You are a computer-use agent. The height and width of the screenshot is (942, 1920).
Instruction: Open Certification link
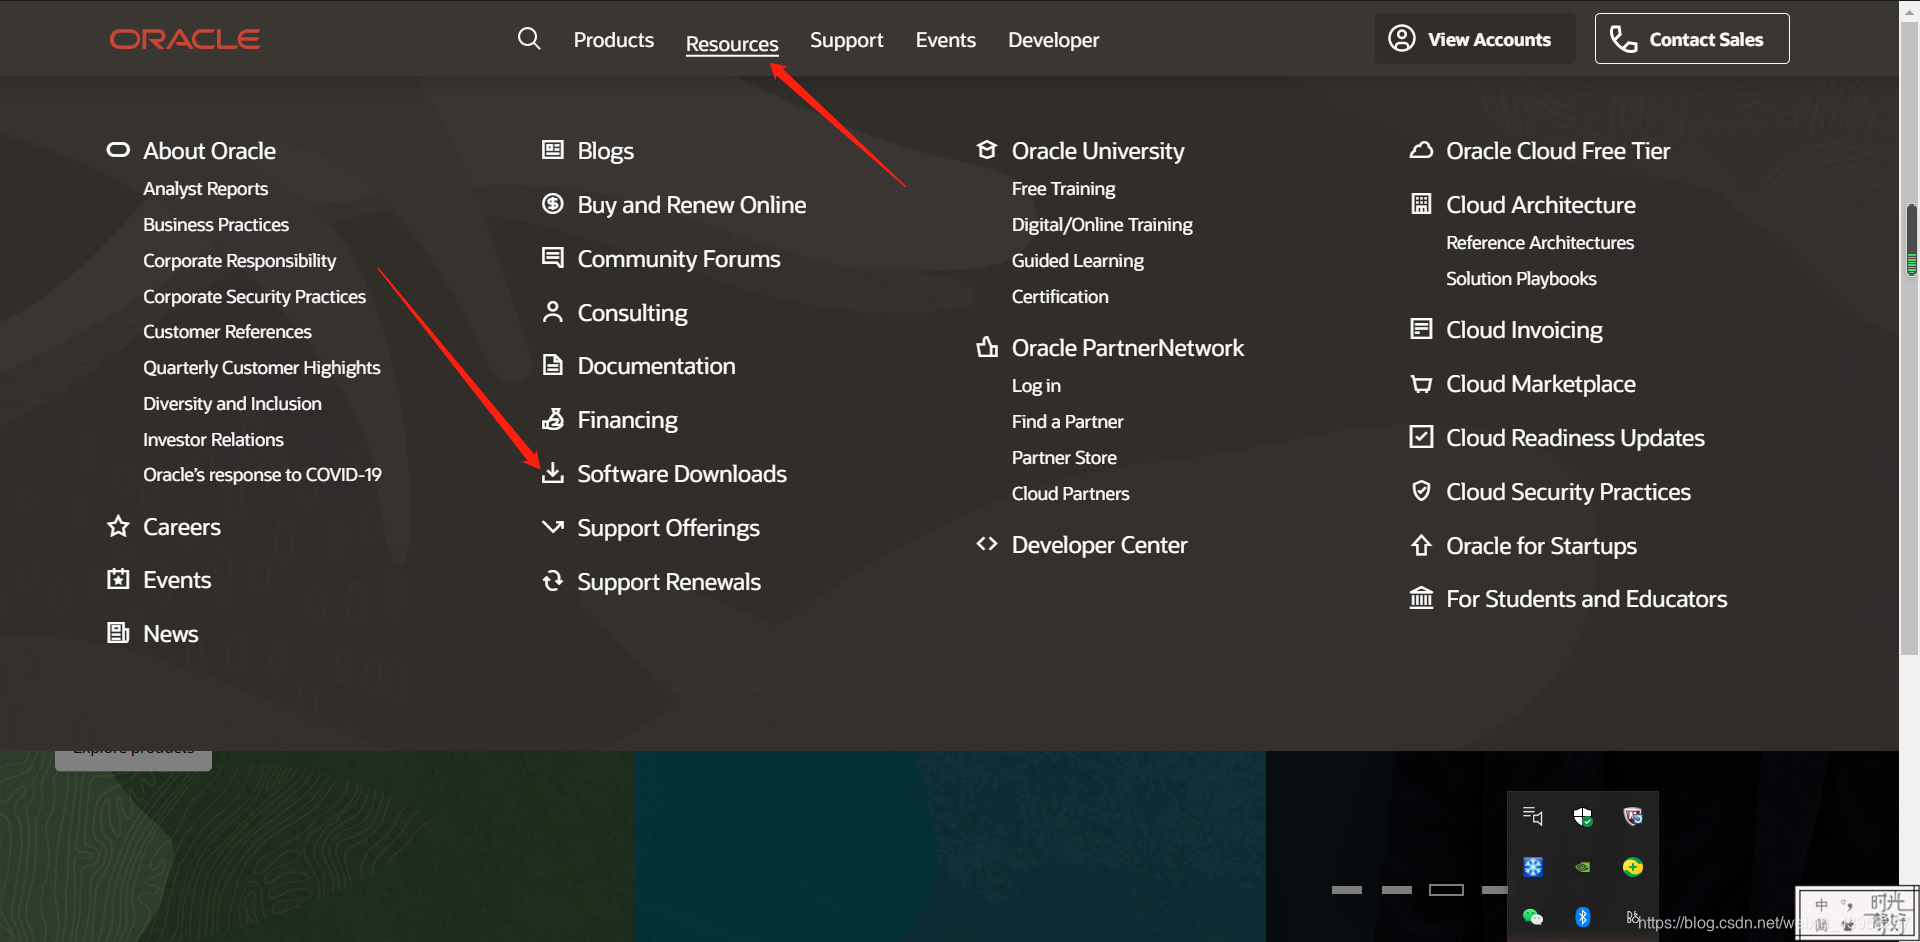tap(1060, 297)
